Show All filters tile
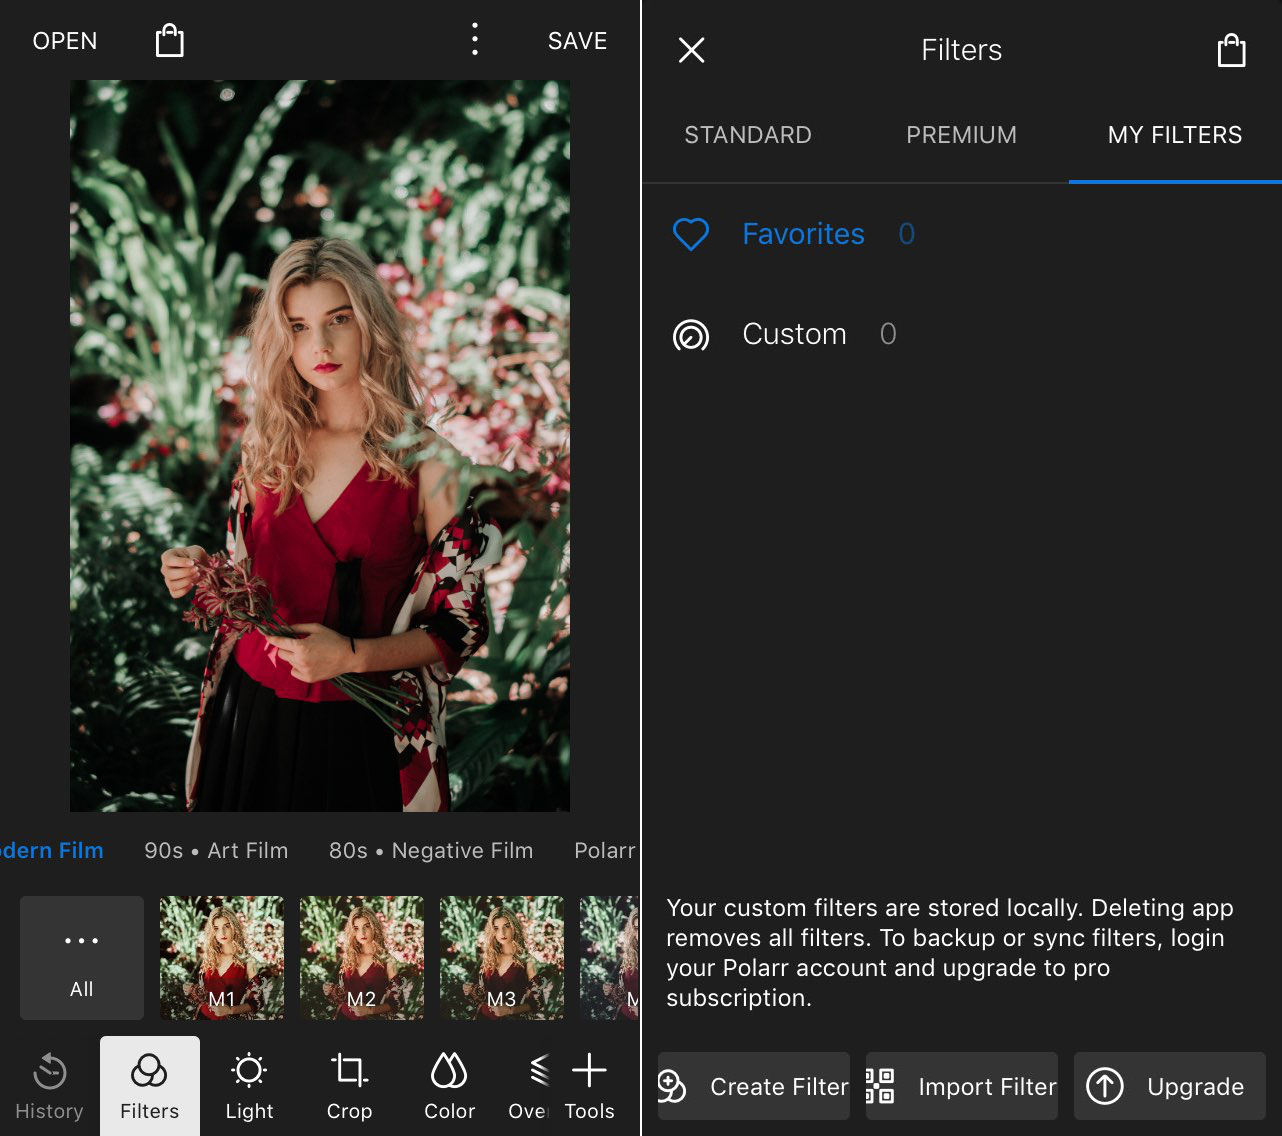 (x=82, y=958)
